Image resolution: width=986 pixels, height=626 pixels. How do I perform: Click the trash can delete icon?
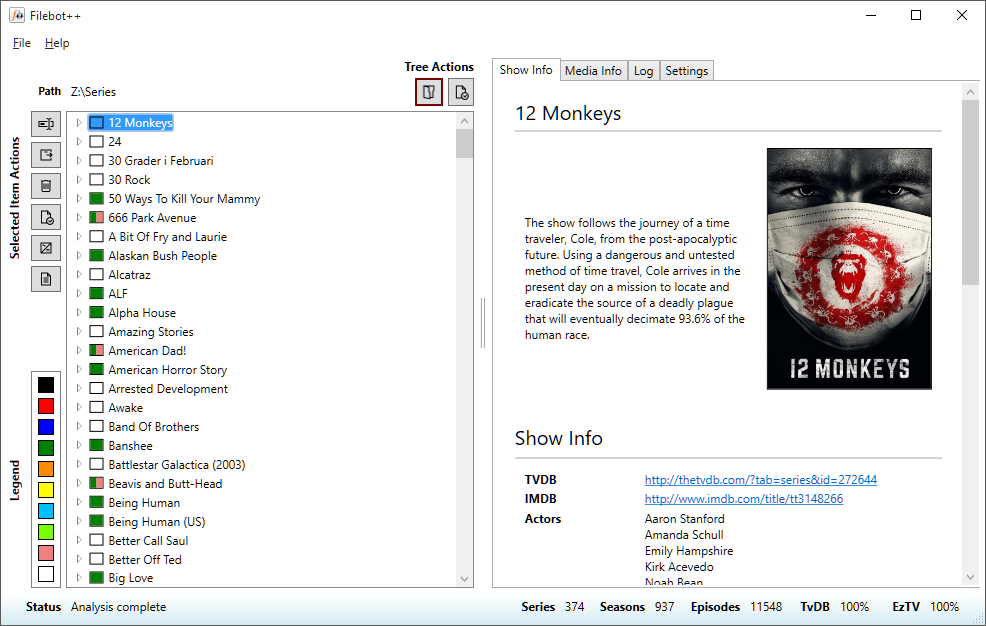[46, 186]
